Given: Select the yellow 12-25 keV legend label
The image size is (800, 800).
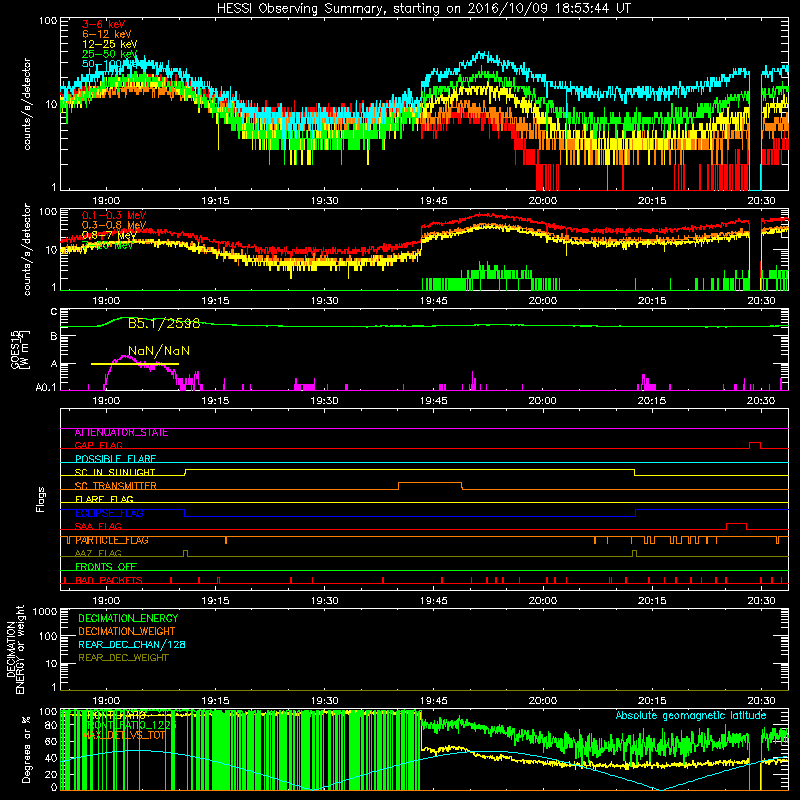Looking at the screenshot, I should click(x=109, y=44).
